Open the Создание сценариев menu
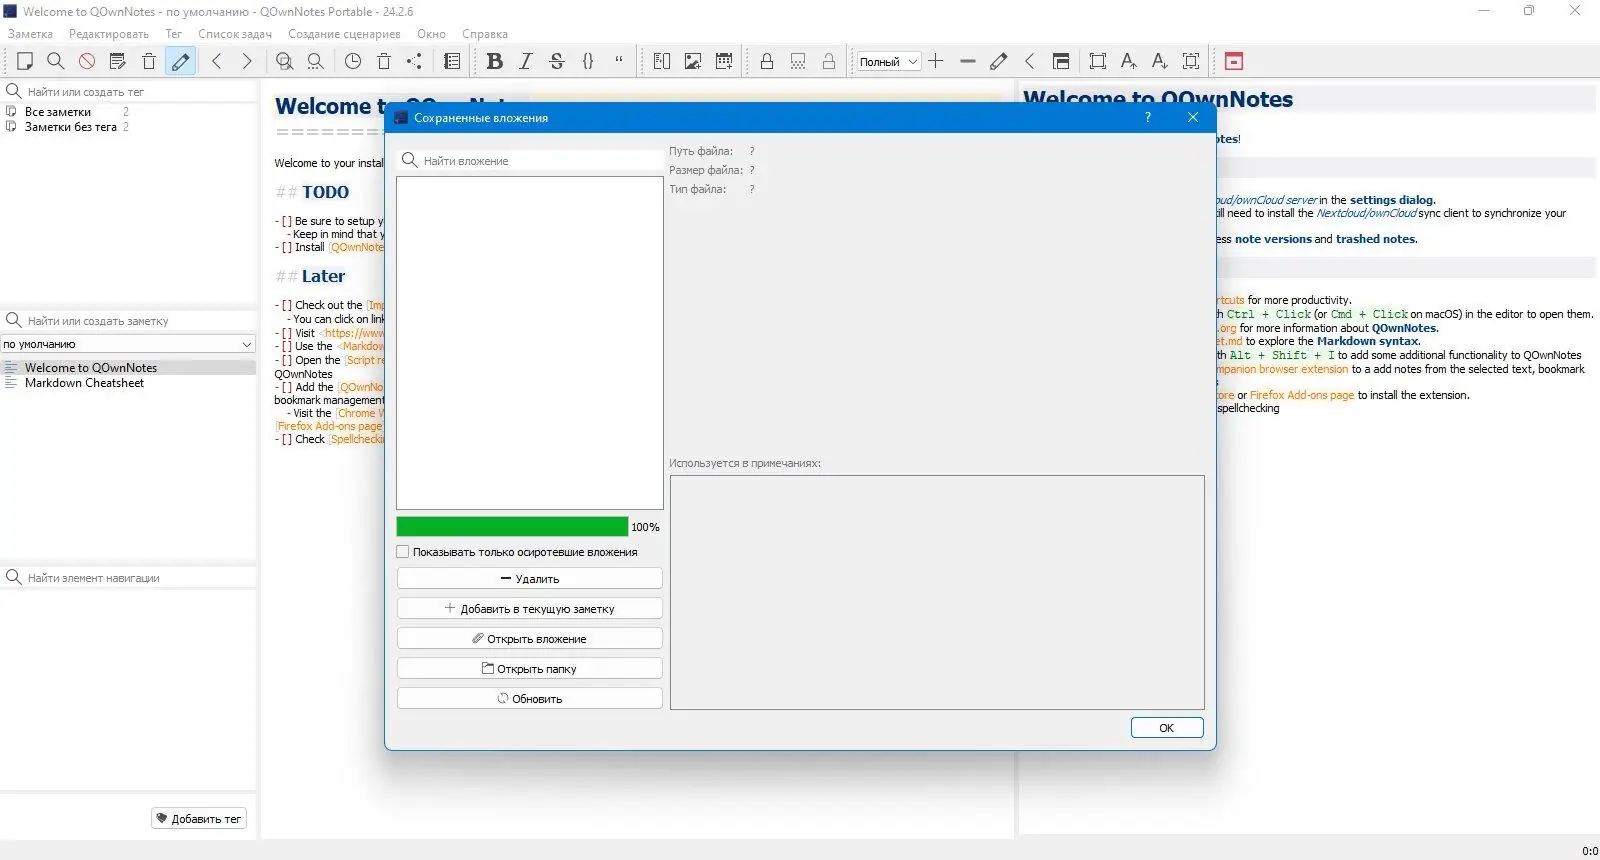This screenshot has height=860, width=1600. click(344, 34)
